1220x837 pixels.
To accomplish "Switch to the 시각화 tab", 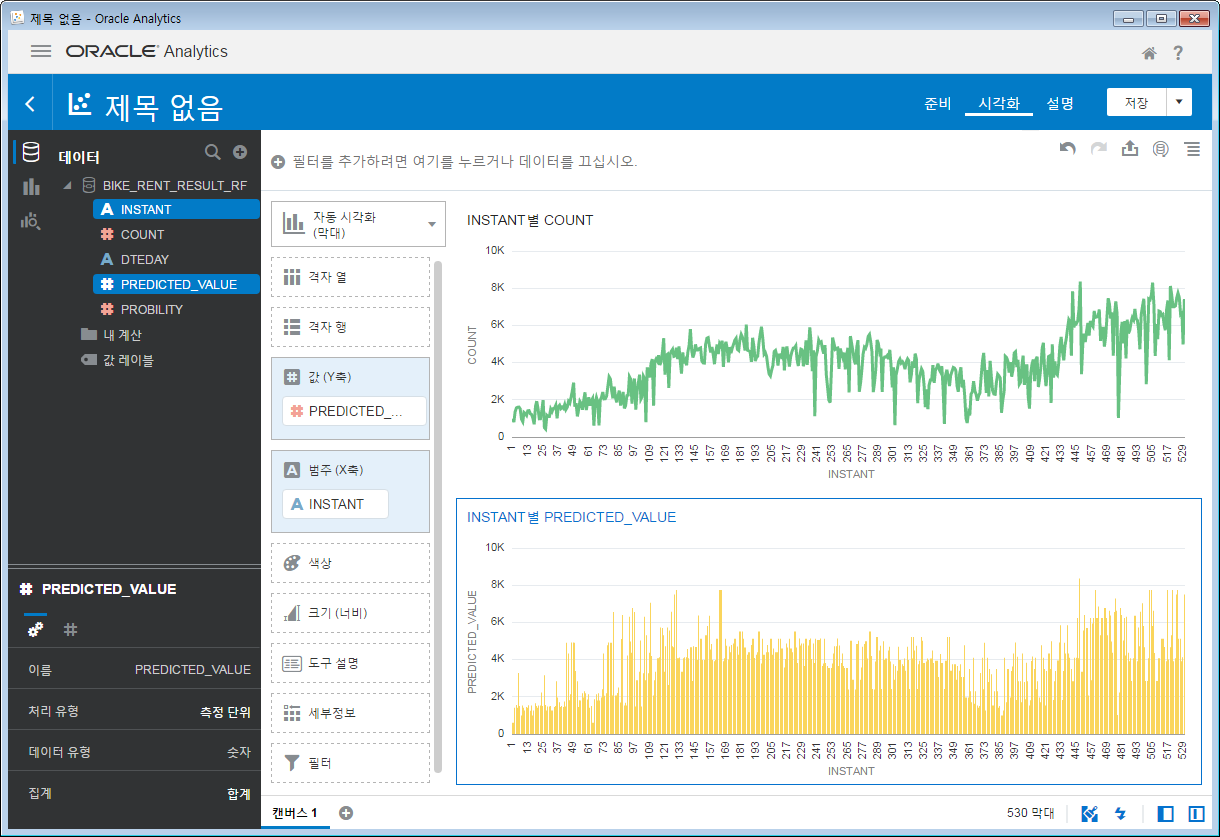I will [999, 103].
